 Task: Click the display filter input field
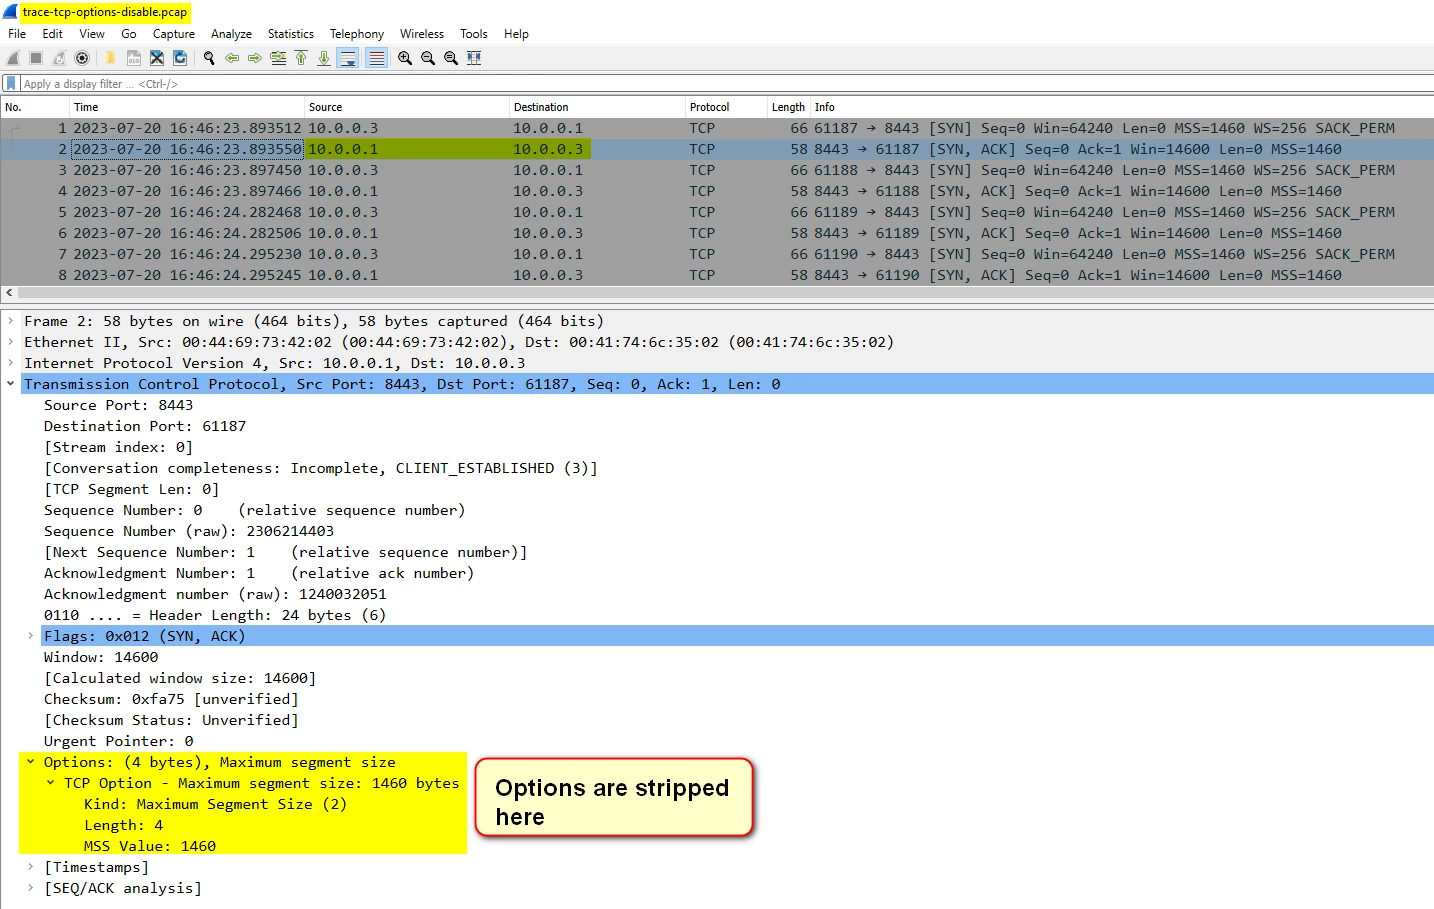[x=725, y=84]
